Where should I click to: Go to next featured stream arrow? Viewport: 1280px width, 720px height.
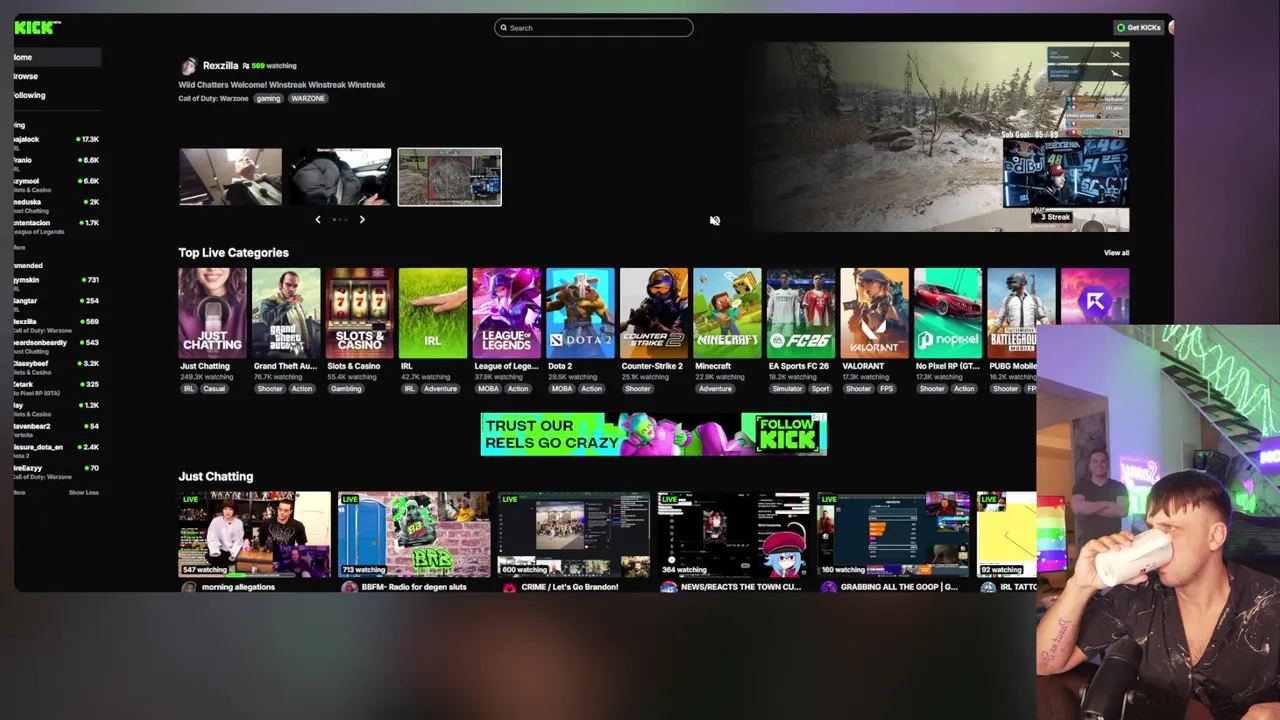(x=362, y=219)
